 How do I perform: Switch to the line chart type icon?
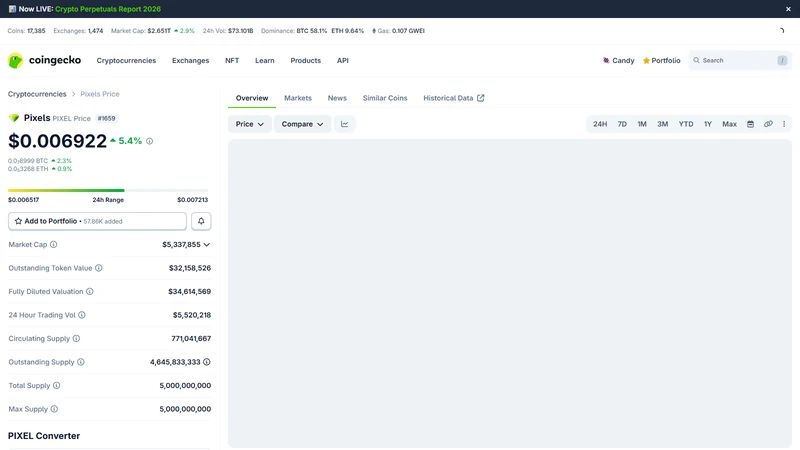345,124
